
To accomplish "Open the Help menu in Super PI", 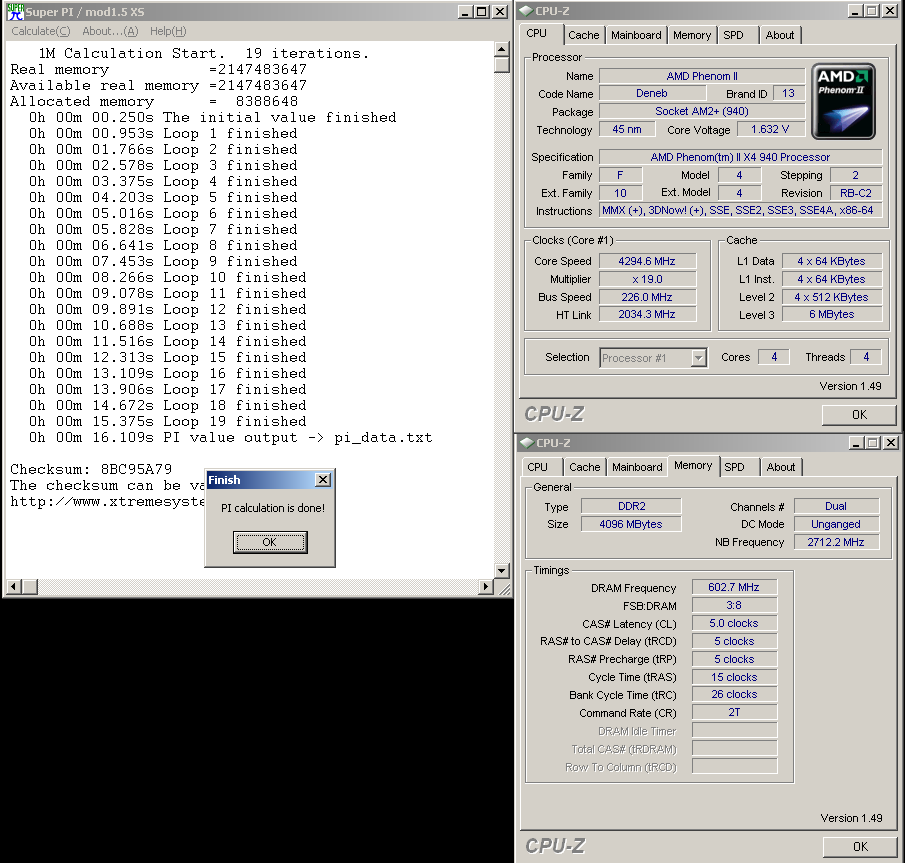I will coord(168,31).
